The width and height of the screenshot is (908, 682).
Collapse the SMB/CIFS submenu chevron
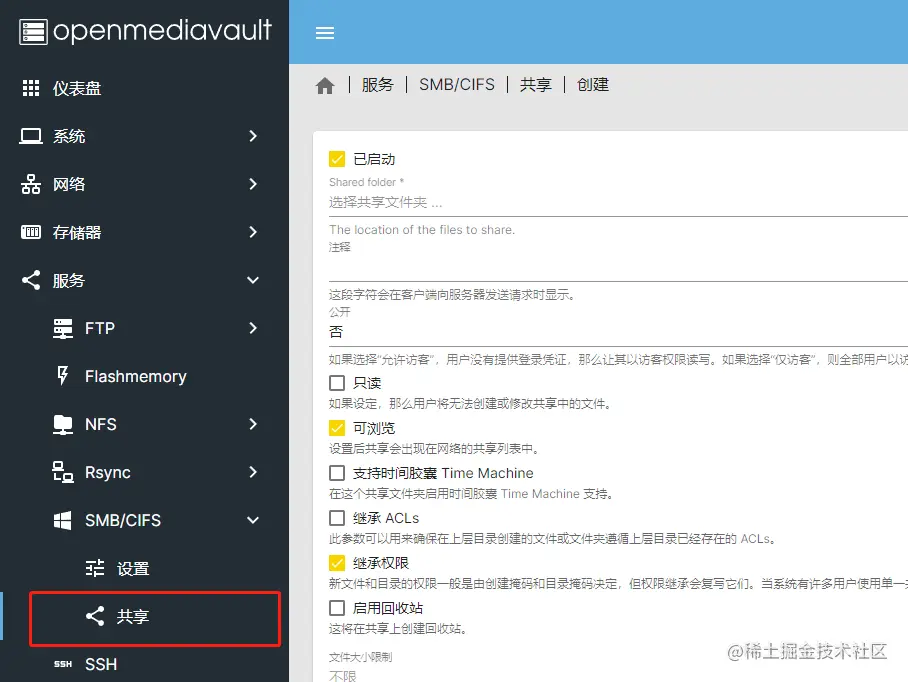pyautogui.click(x=252, y=520)
